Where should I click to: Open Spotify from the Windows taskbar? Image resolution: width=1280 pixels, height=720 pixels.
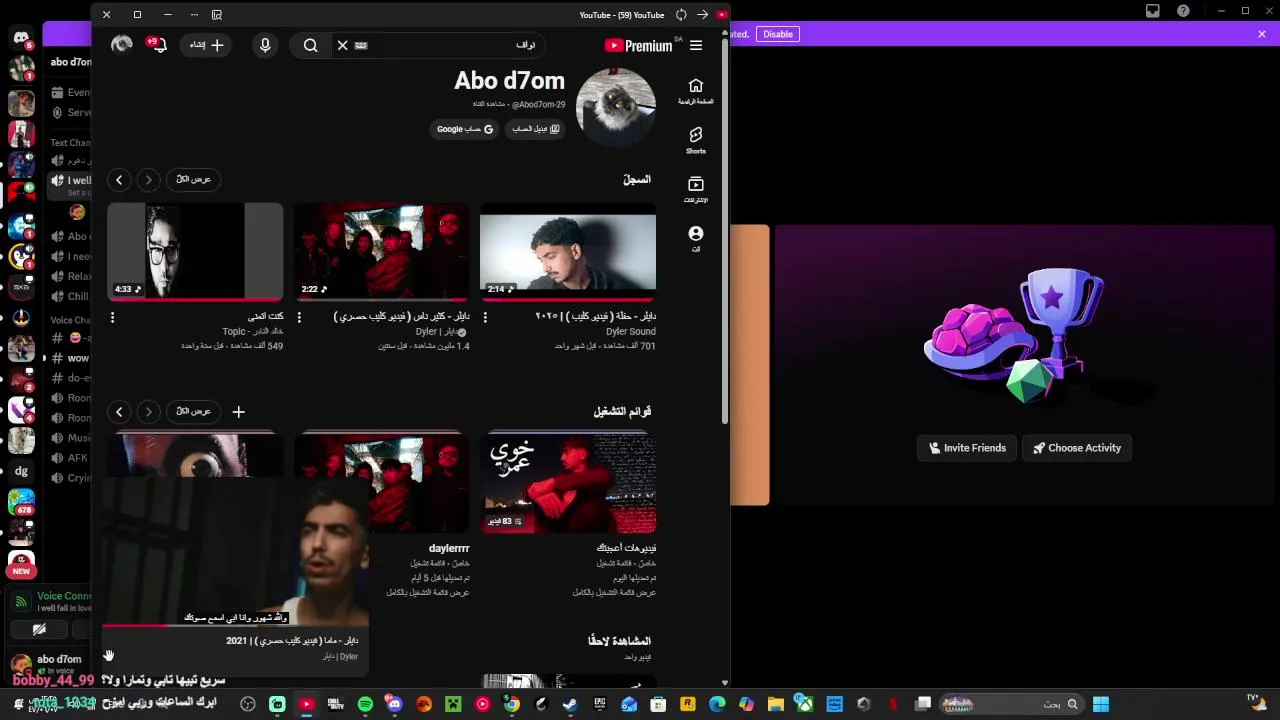point(365,704)
